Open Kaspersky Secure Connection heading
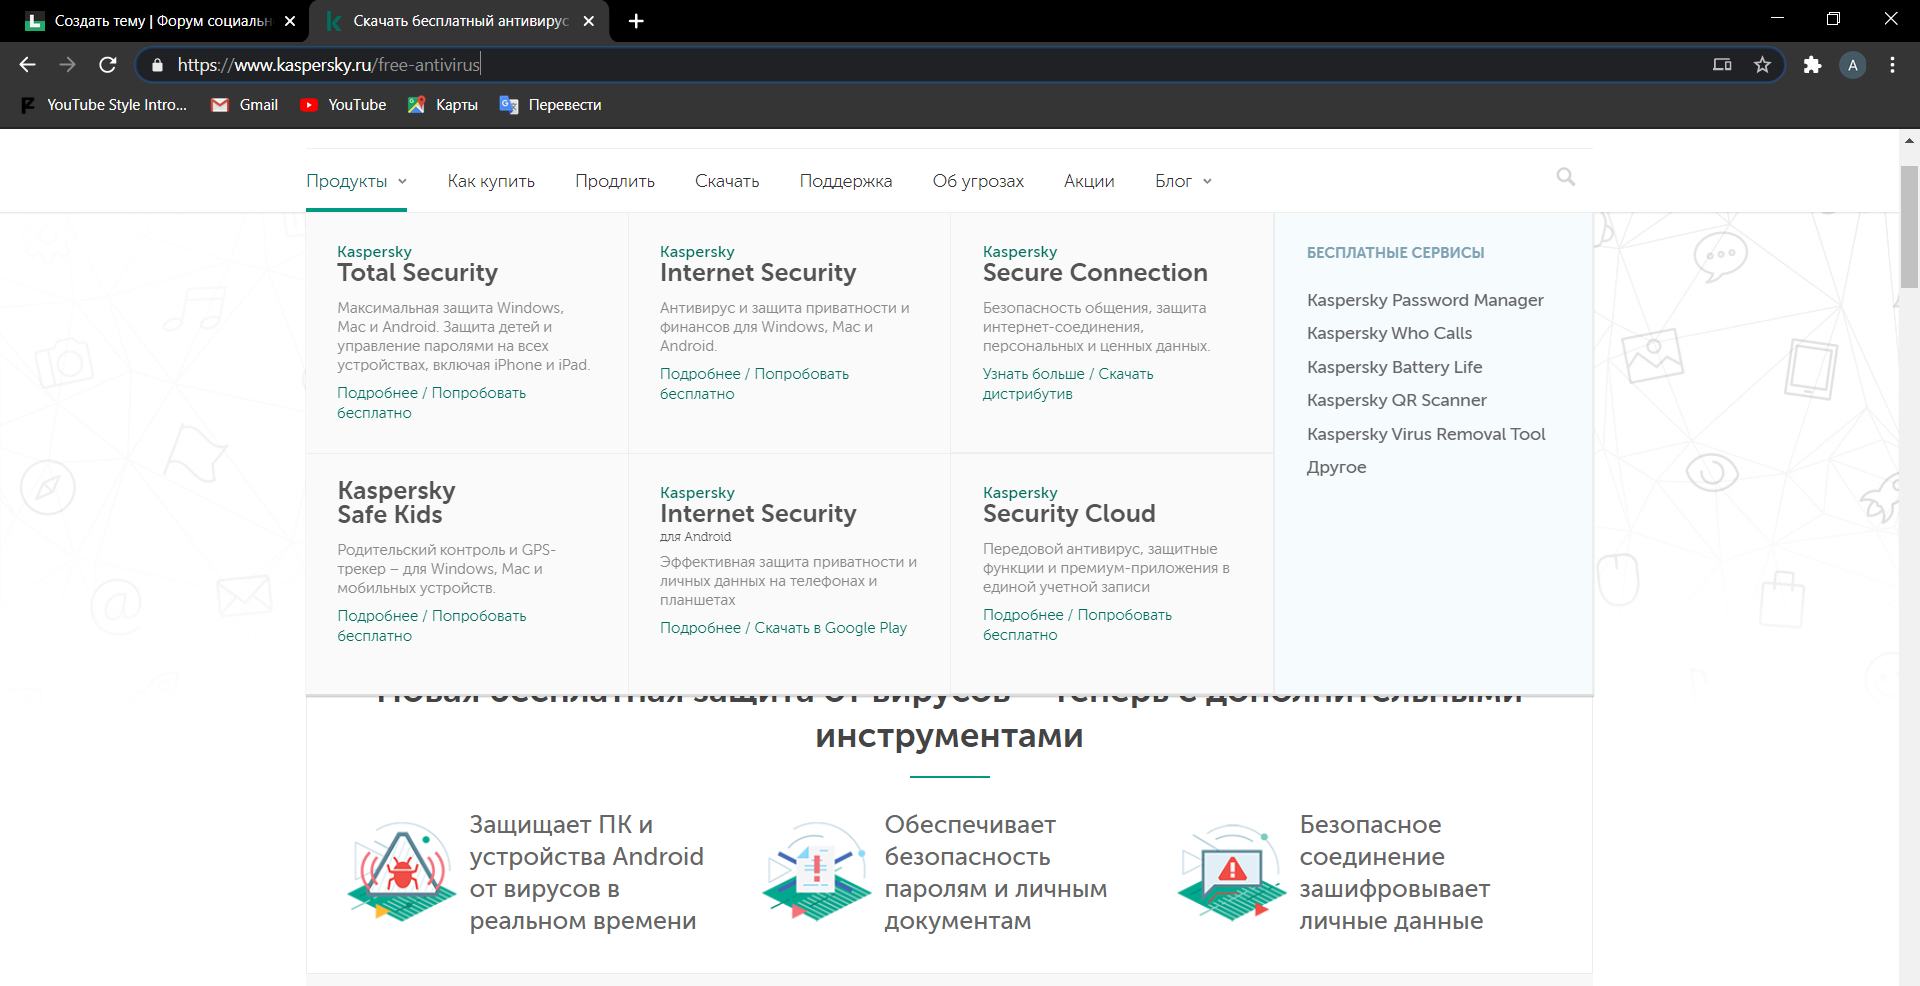 [x=1095, y=265]
